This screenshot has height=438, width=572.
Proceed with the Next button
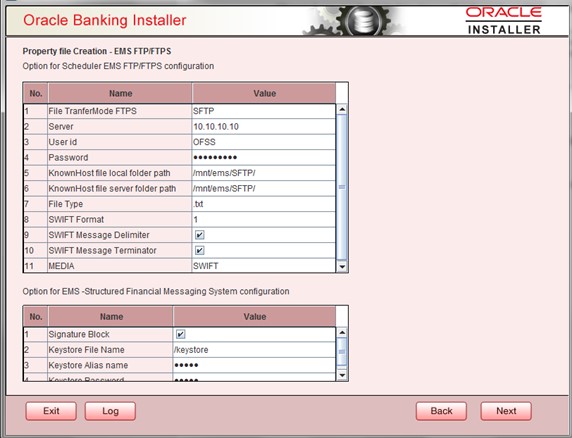[506, 411]
